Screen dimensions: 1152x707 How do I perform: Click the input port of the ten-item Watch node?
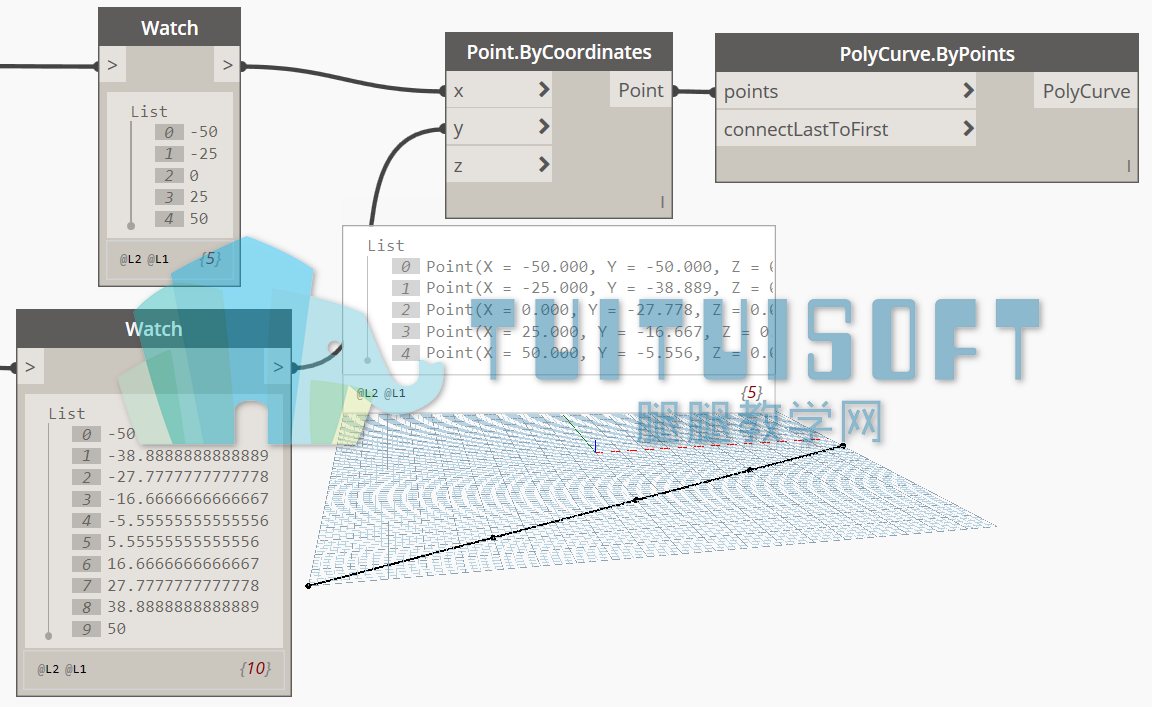30,367
